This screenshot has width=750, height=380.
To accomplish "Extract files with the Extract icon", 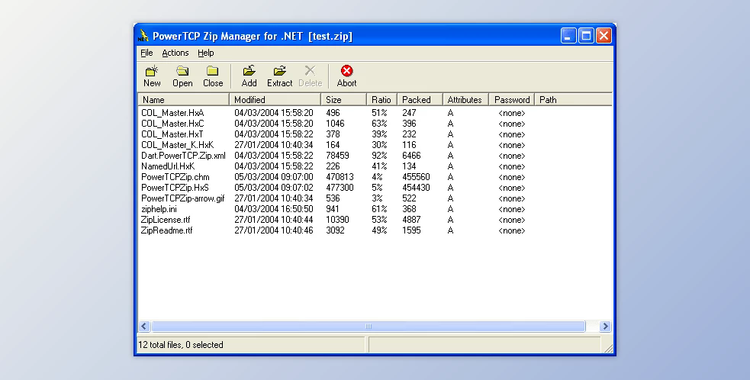I will click(x=280, y=76).
